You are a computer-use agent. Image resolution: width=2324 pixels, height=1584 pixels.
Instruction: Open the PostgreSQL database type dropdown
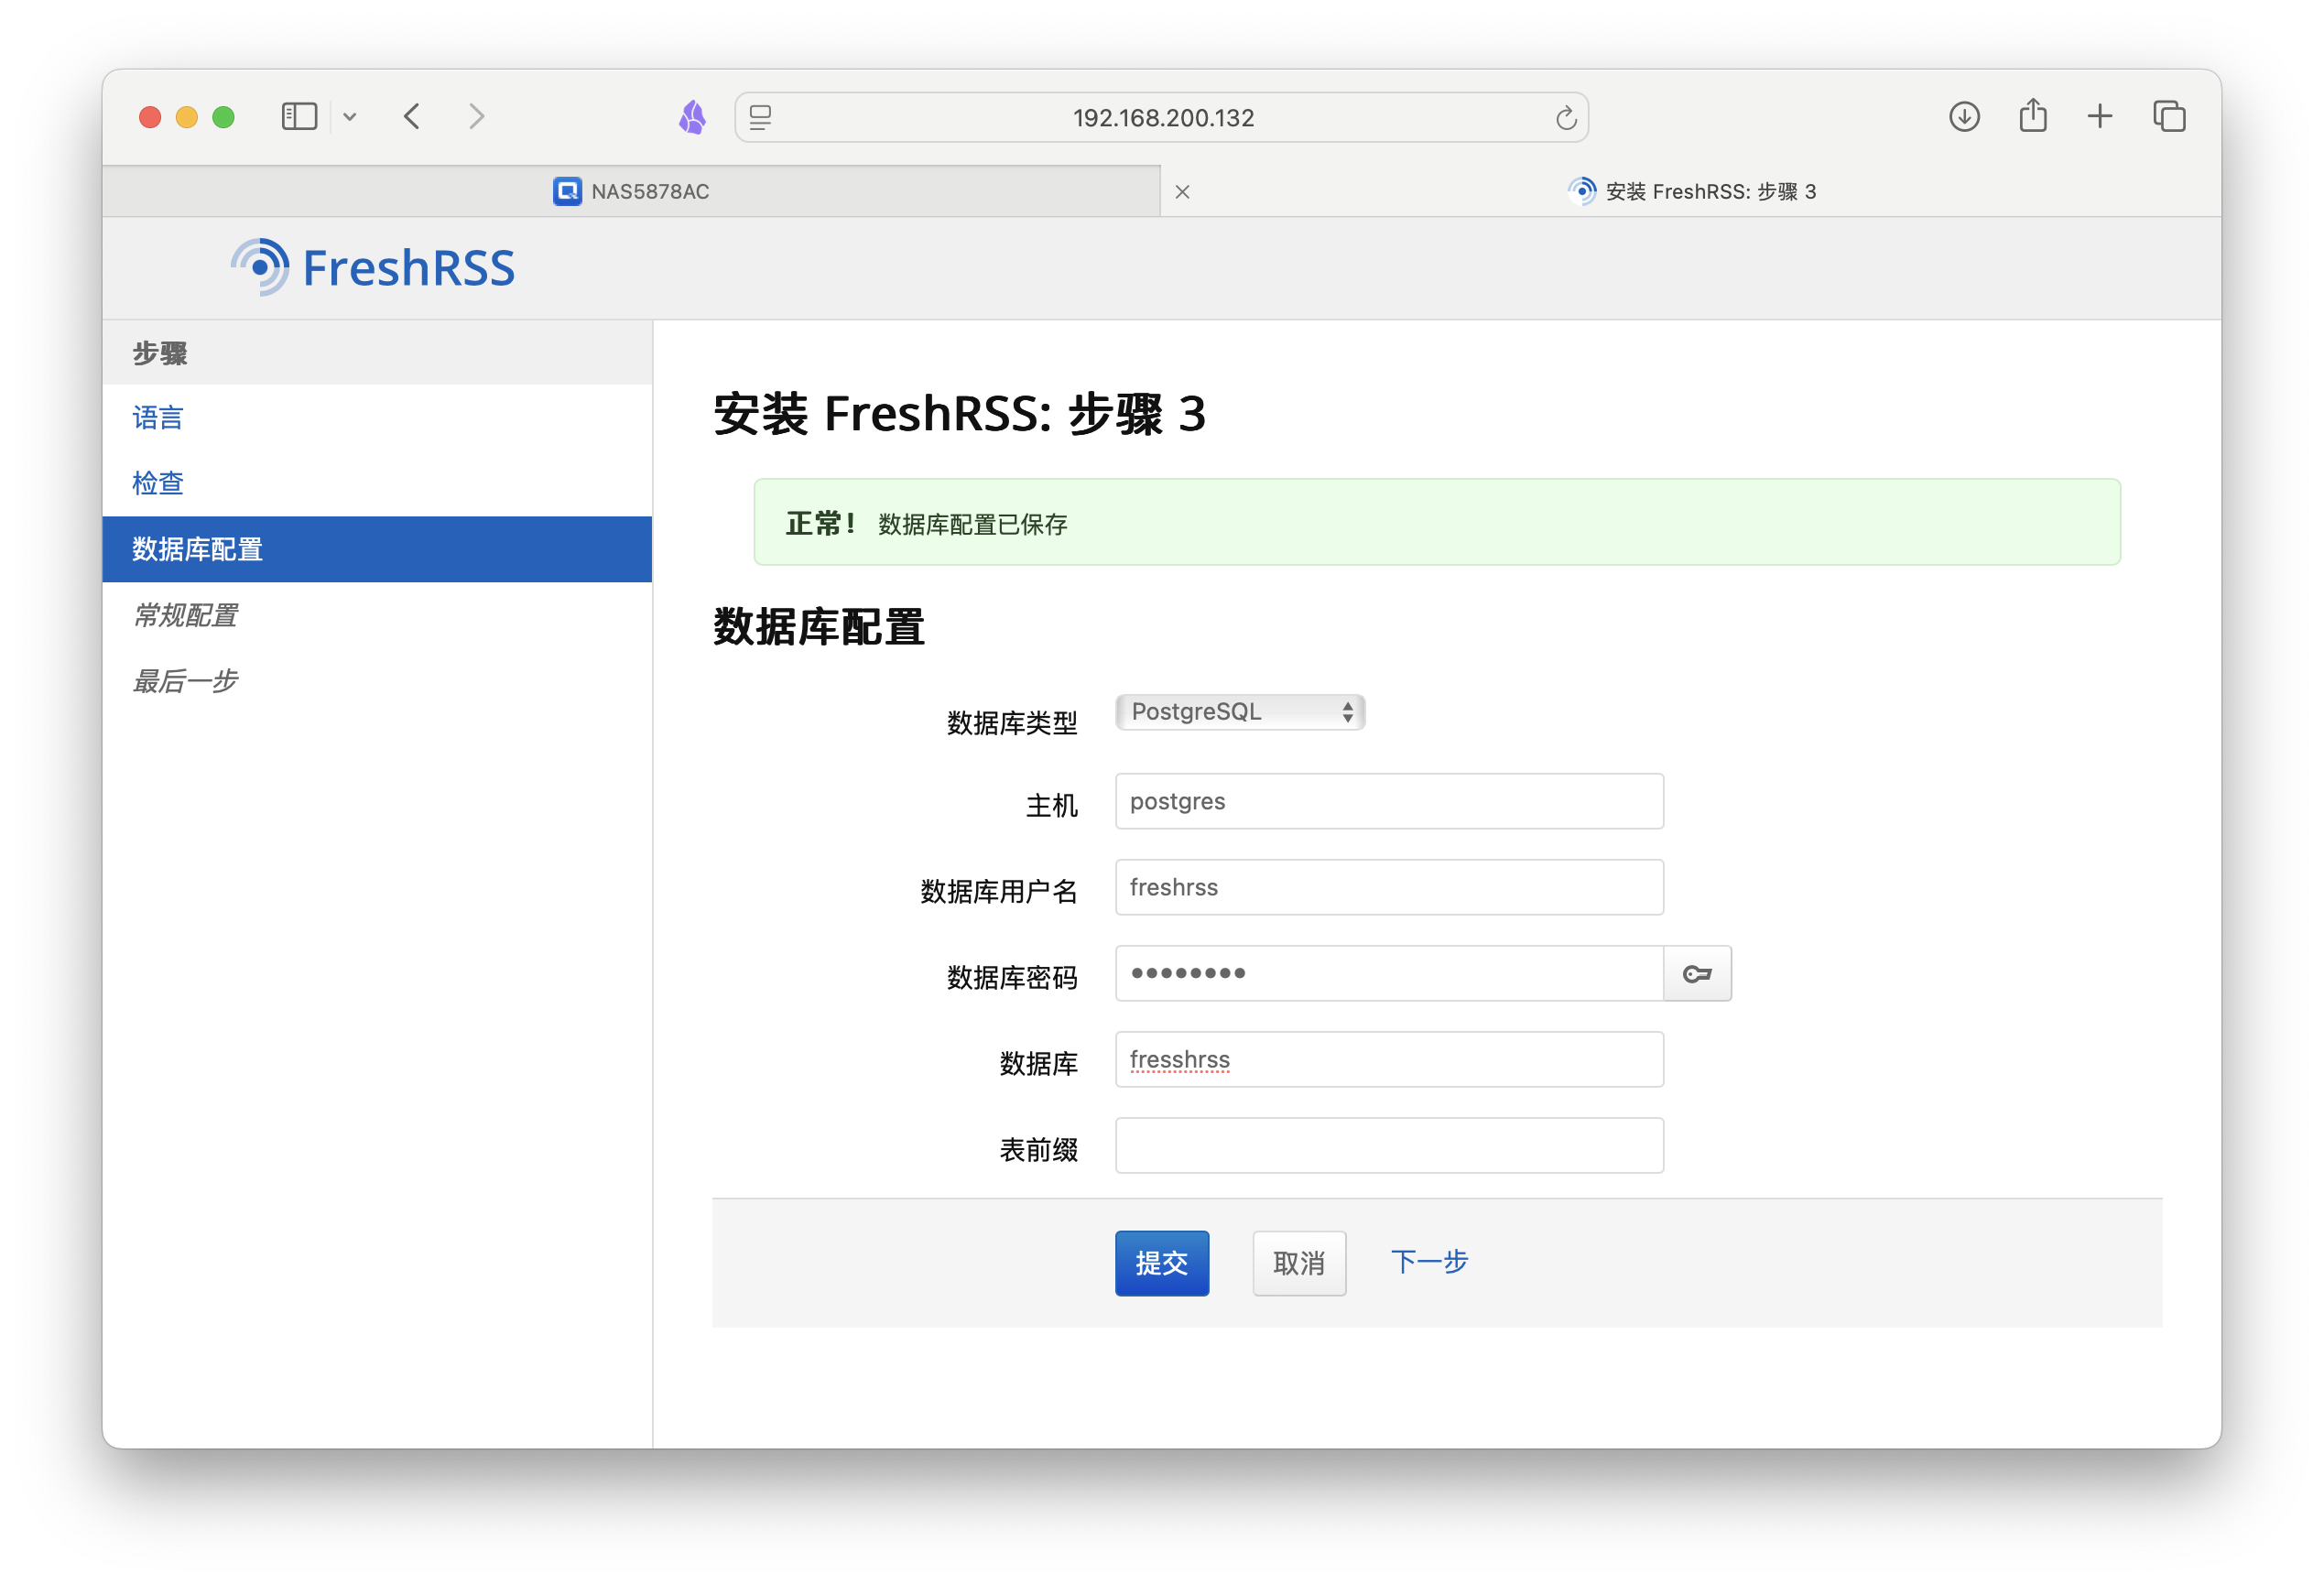pyautogui.click(x=1239, y=712)
